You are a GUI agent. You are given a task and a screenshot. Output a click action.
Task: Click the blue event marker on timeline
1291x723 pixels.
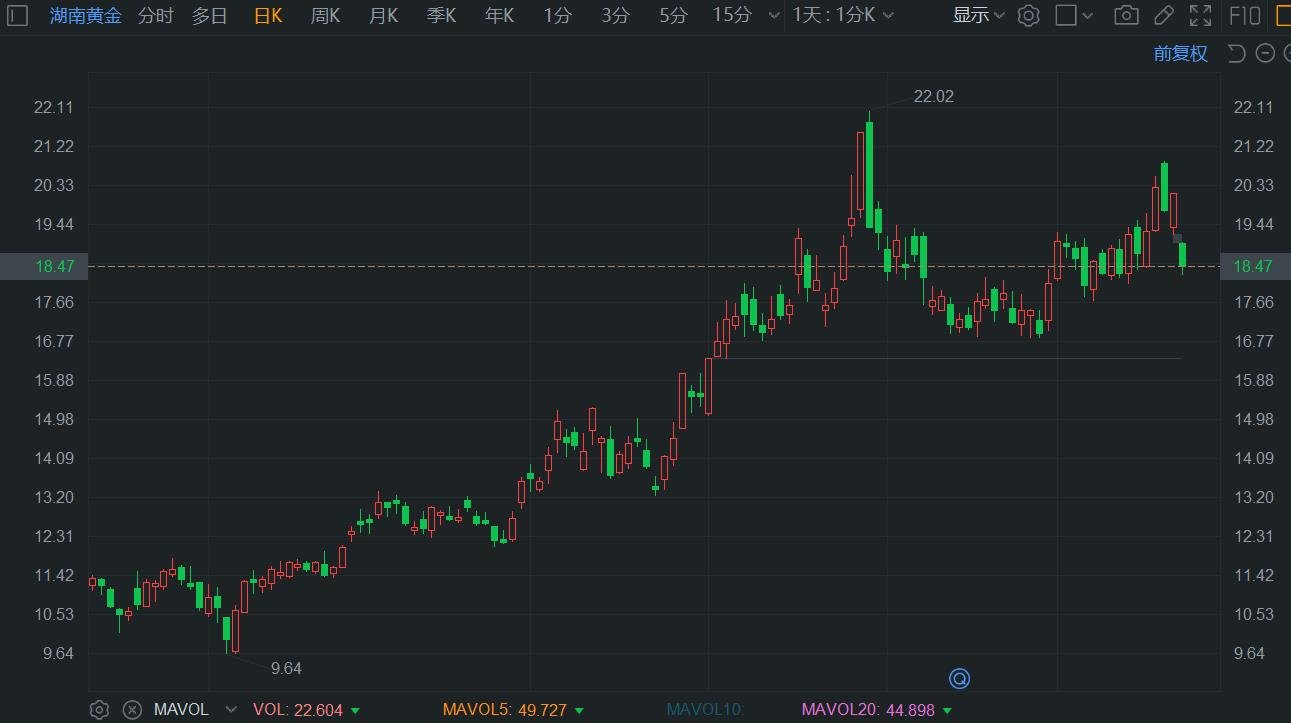point(959,680)
